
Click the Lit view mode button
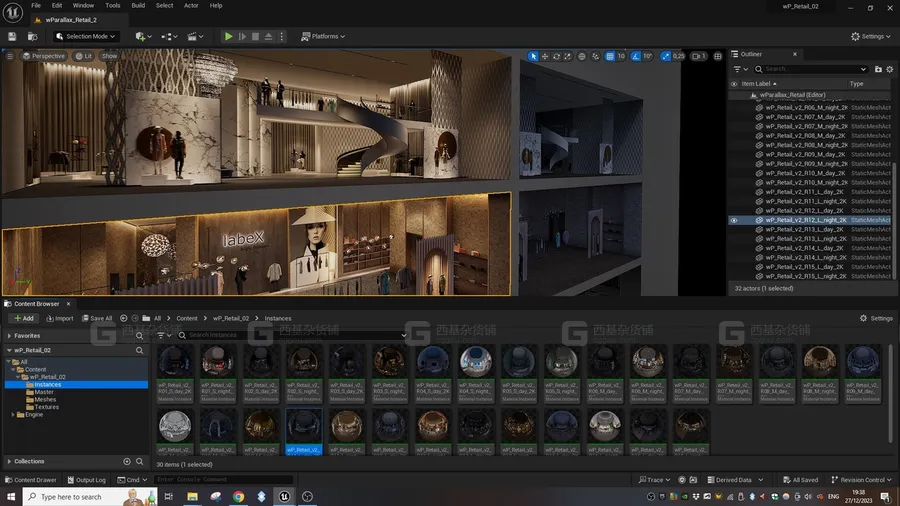84,56
